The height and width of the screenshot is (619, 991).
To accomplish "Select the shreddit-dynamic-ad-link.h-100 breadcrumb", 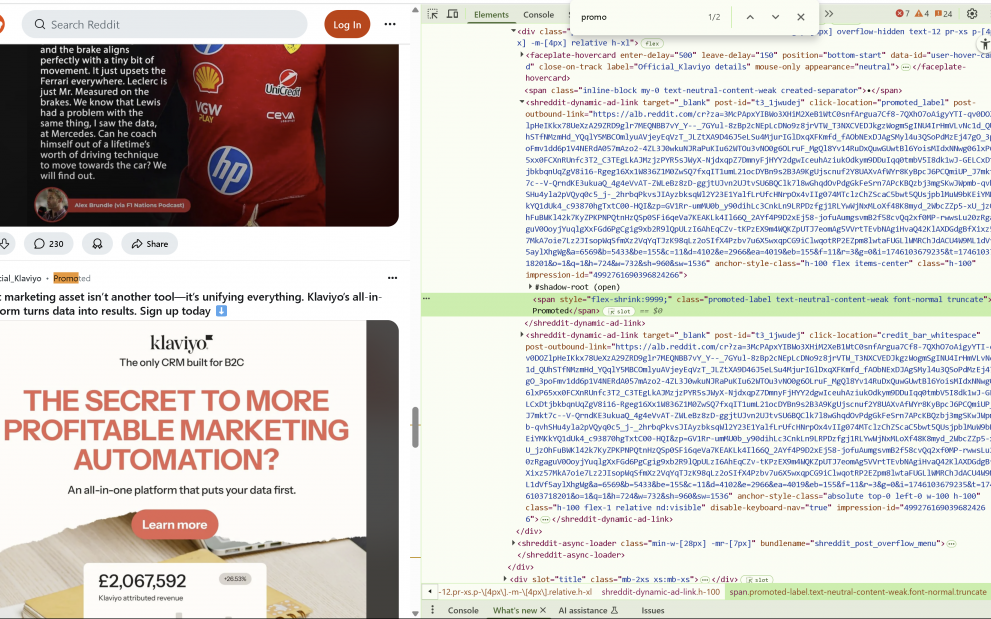I will click(660, 592).
